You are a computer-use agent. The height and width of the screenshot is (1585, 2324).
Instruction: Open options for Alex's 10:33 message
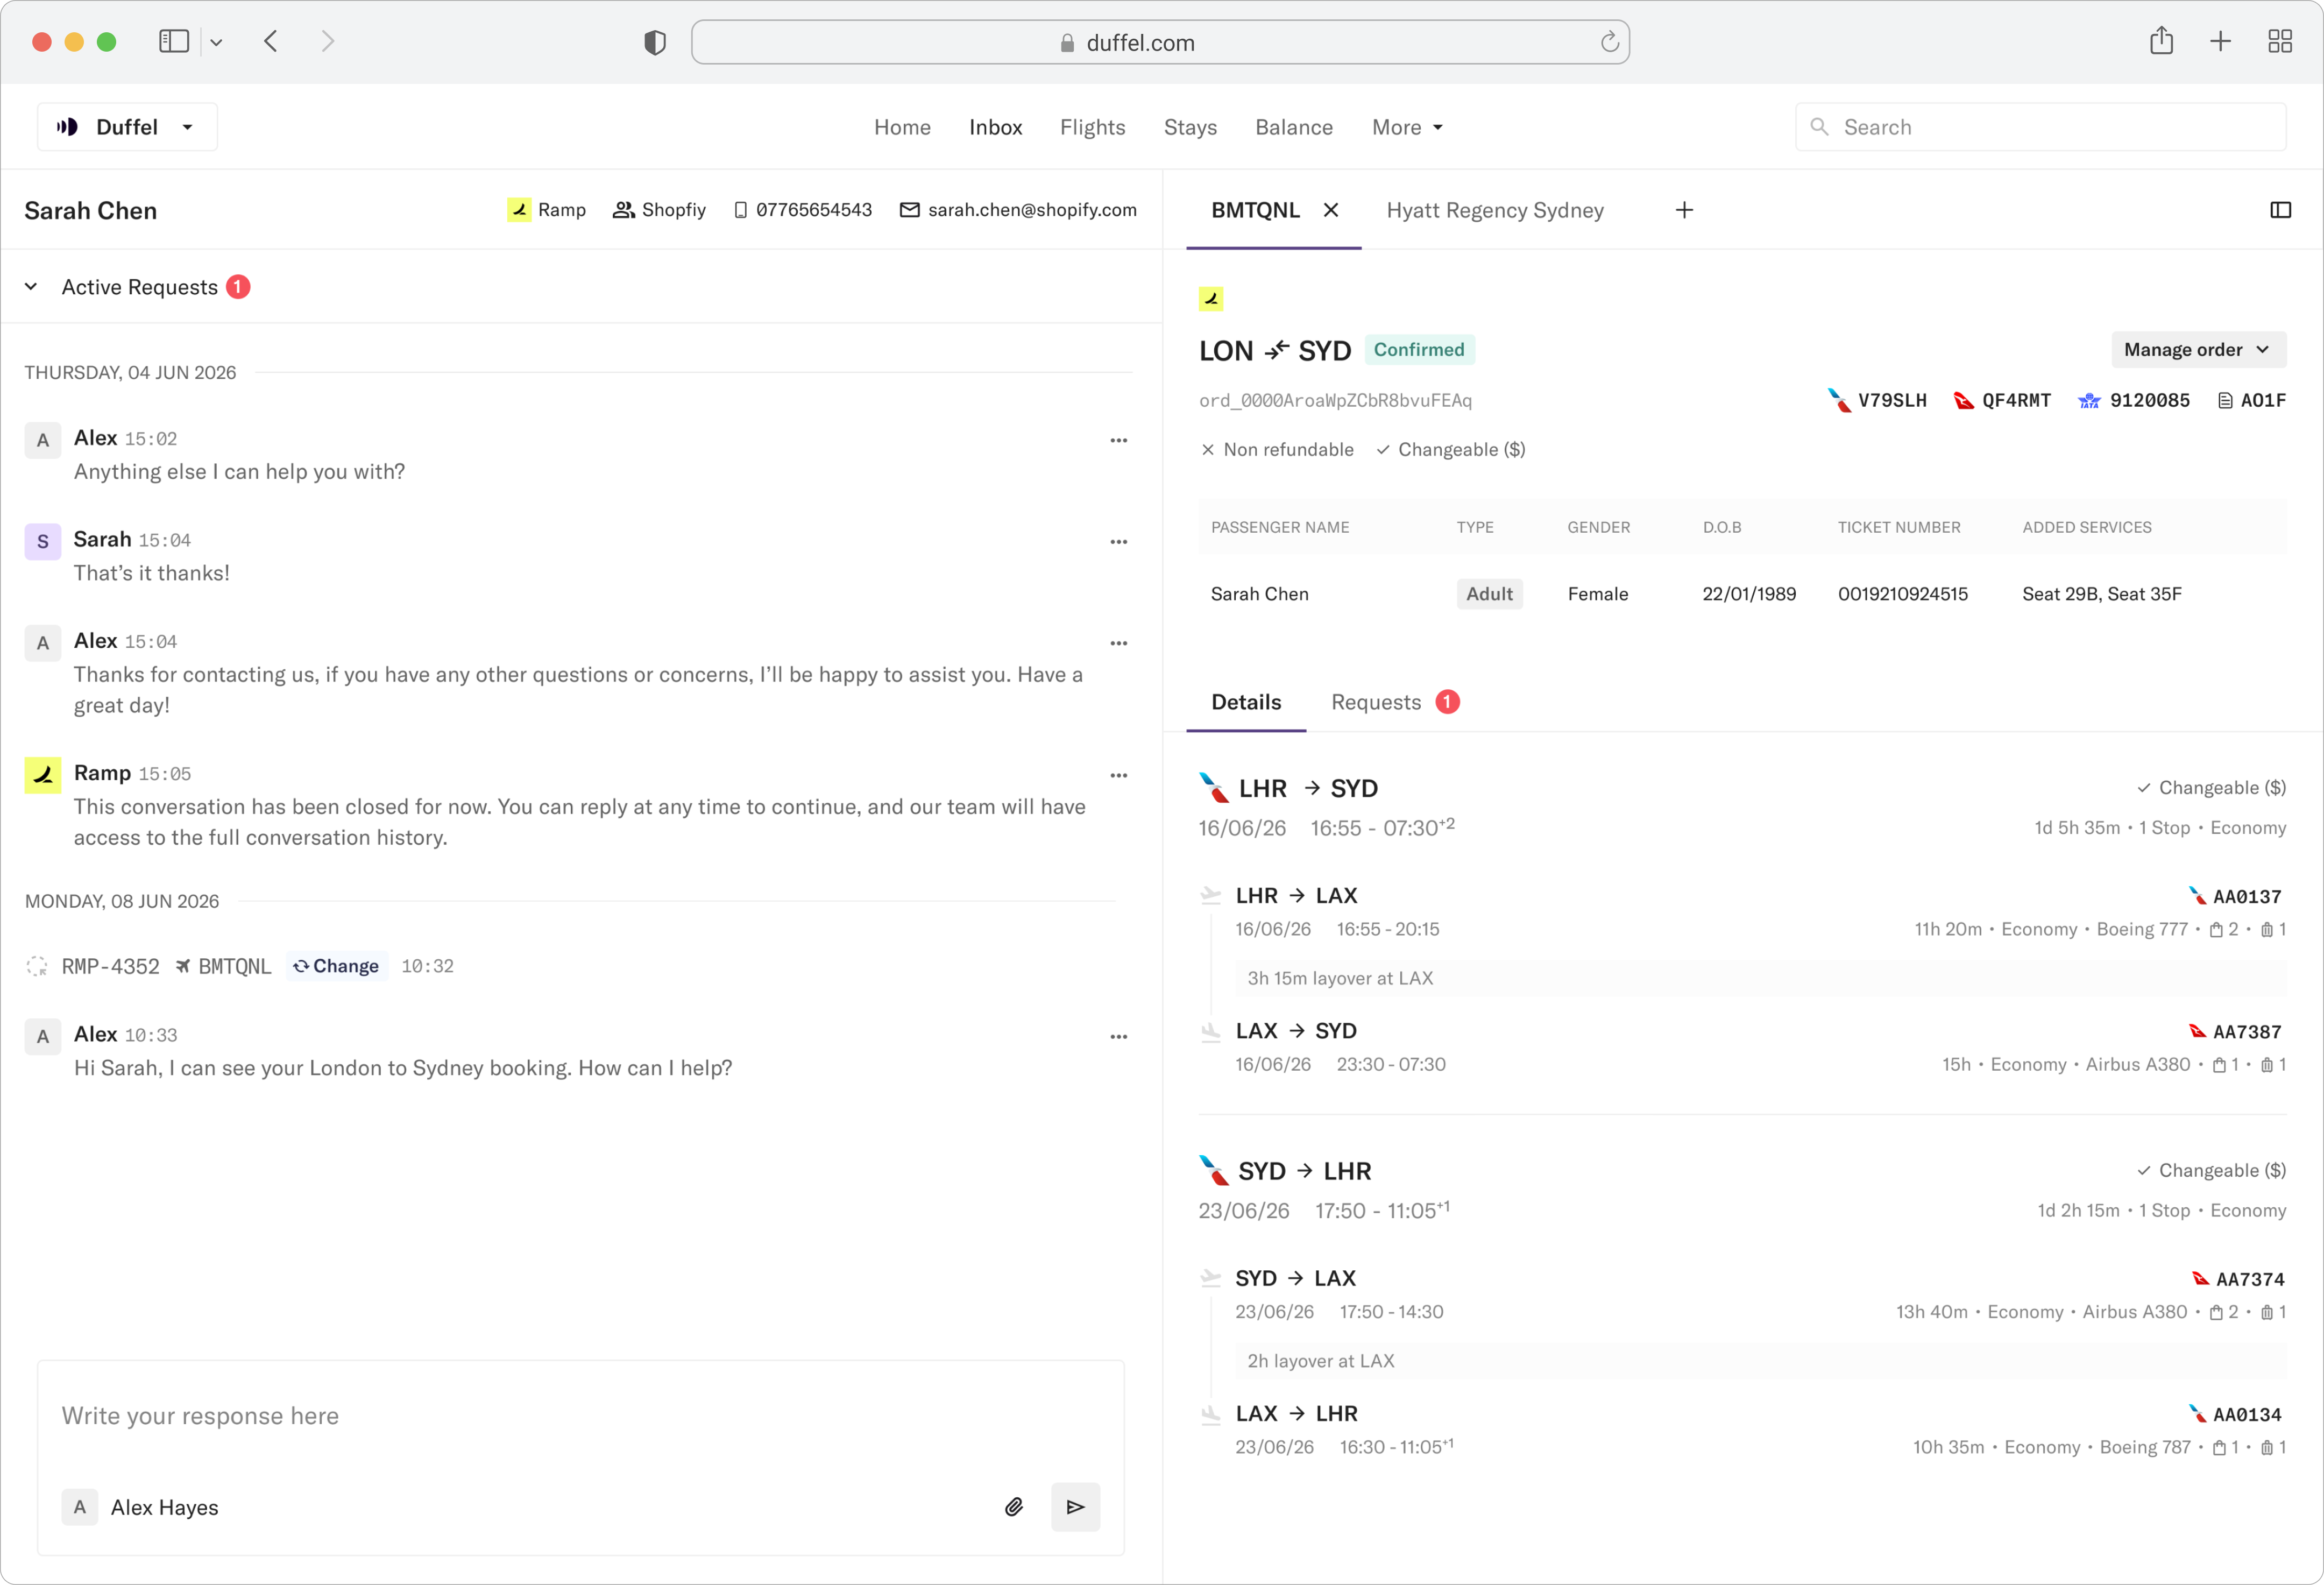[1118, 1037]
